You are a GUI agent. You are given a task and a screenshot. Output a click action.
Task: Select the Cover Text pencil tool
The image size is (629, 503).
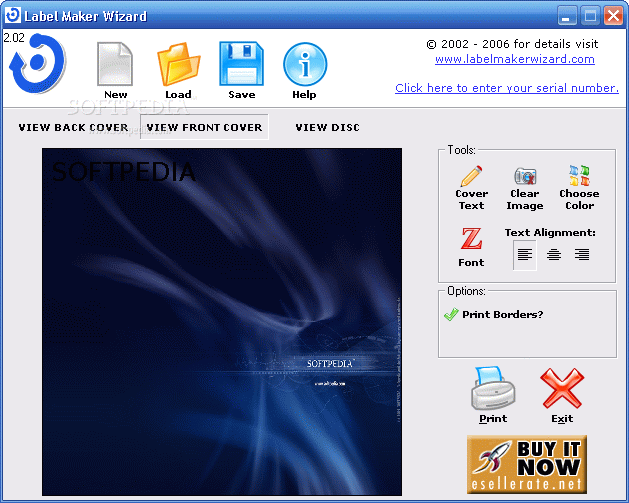coord(471,176)
